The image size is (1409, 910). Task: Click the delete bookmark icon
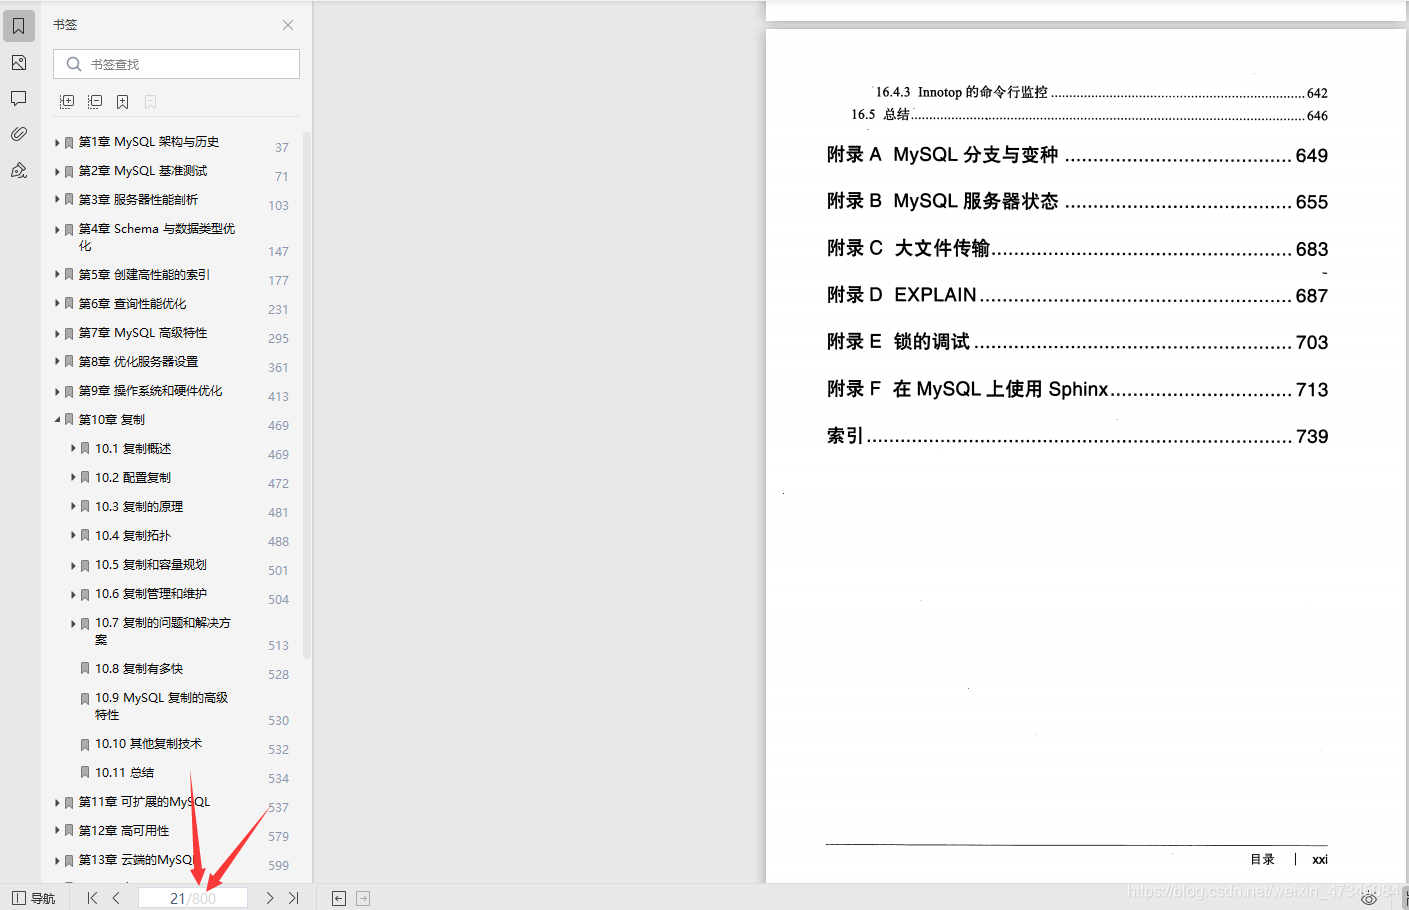click(150, 102)
